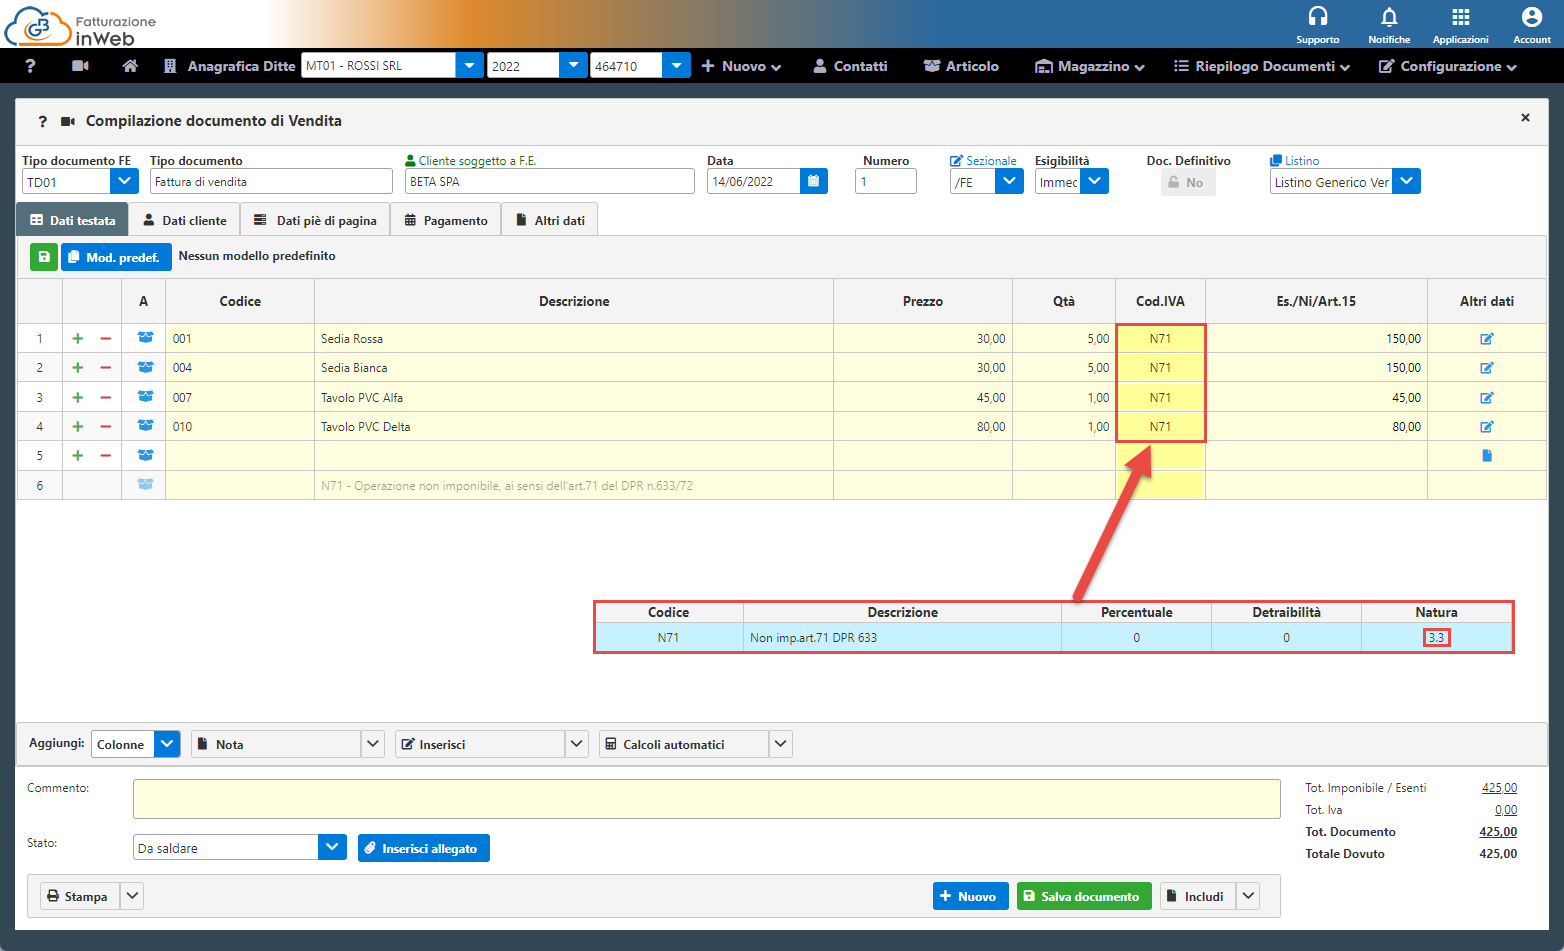This screenshot has width=1564, height=951.
Task: Add a row after Sedia Rossa with the plus
Action: [x=78, y=339]
